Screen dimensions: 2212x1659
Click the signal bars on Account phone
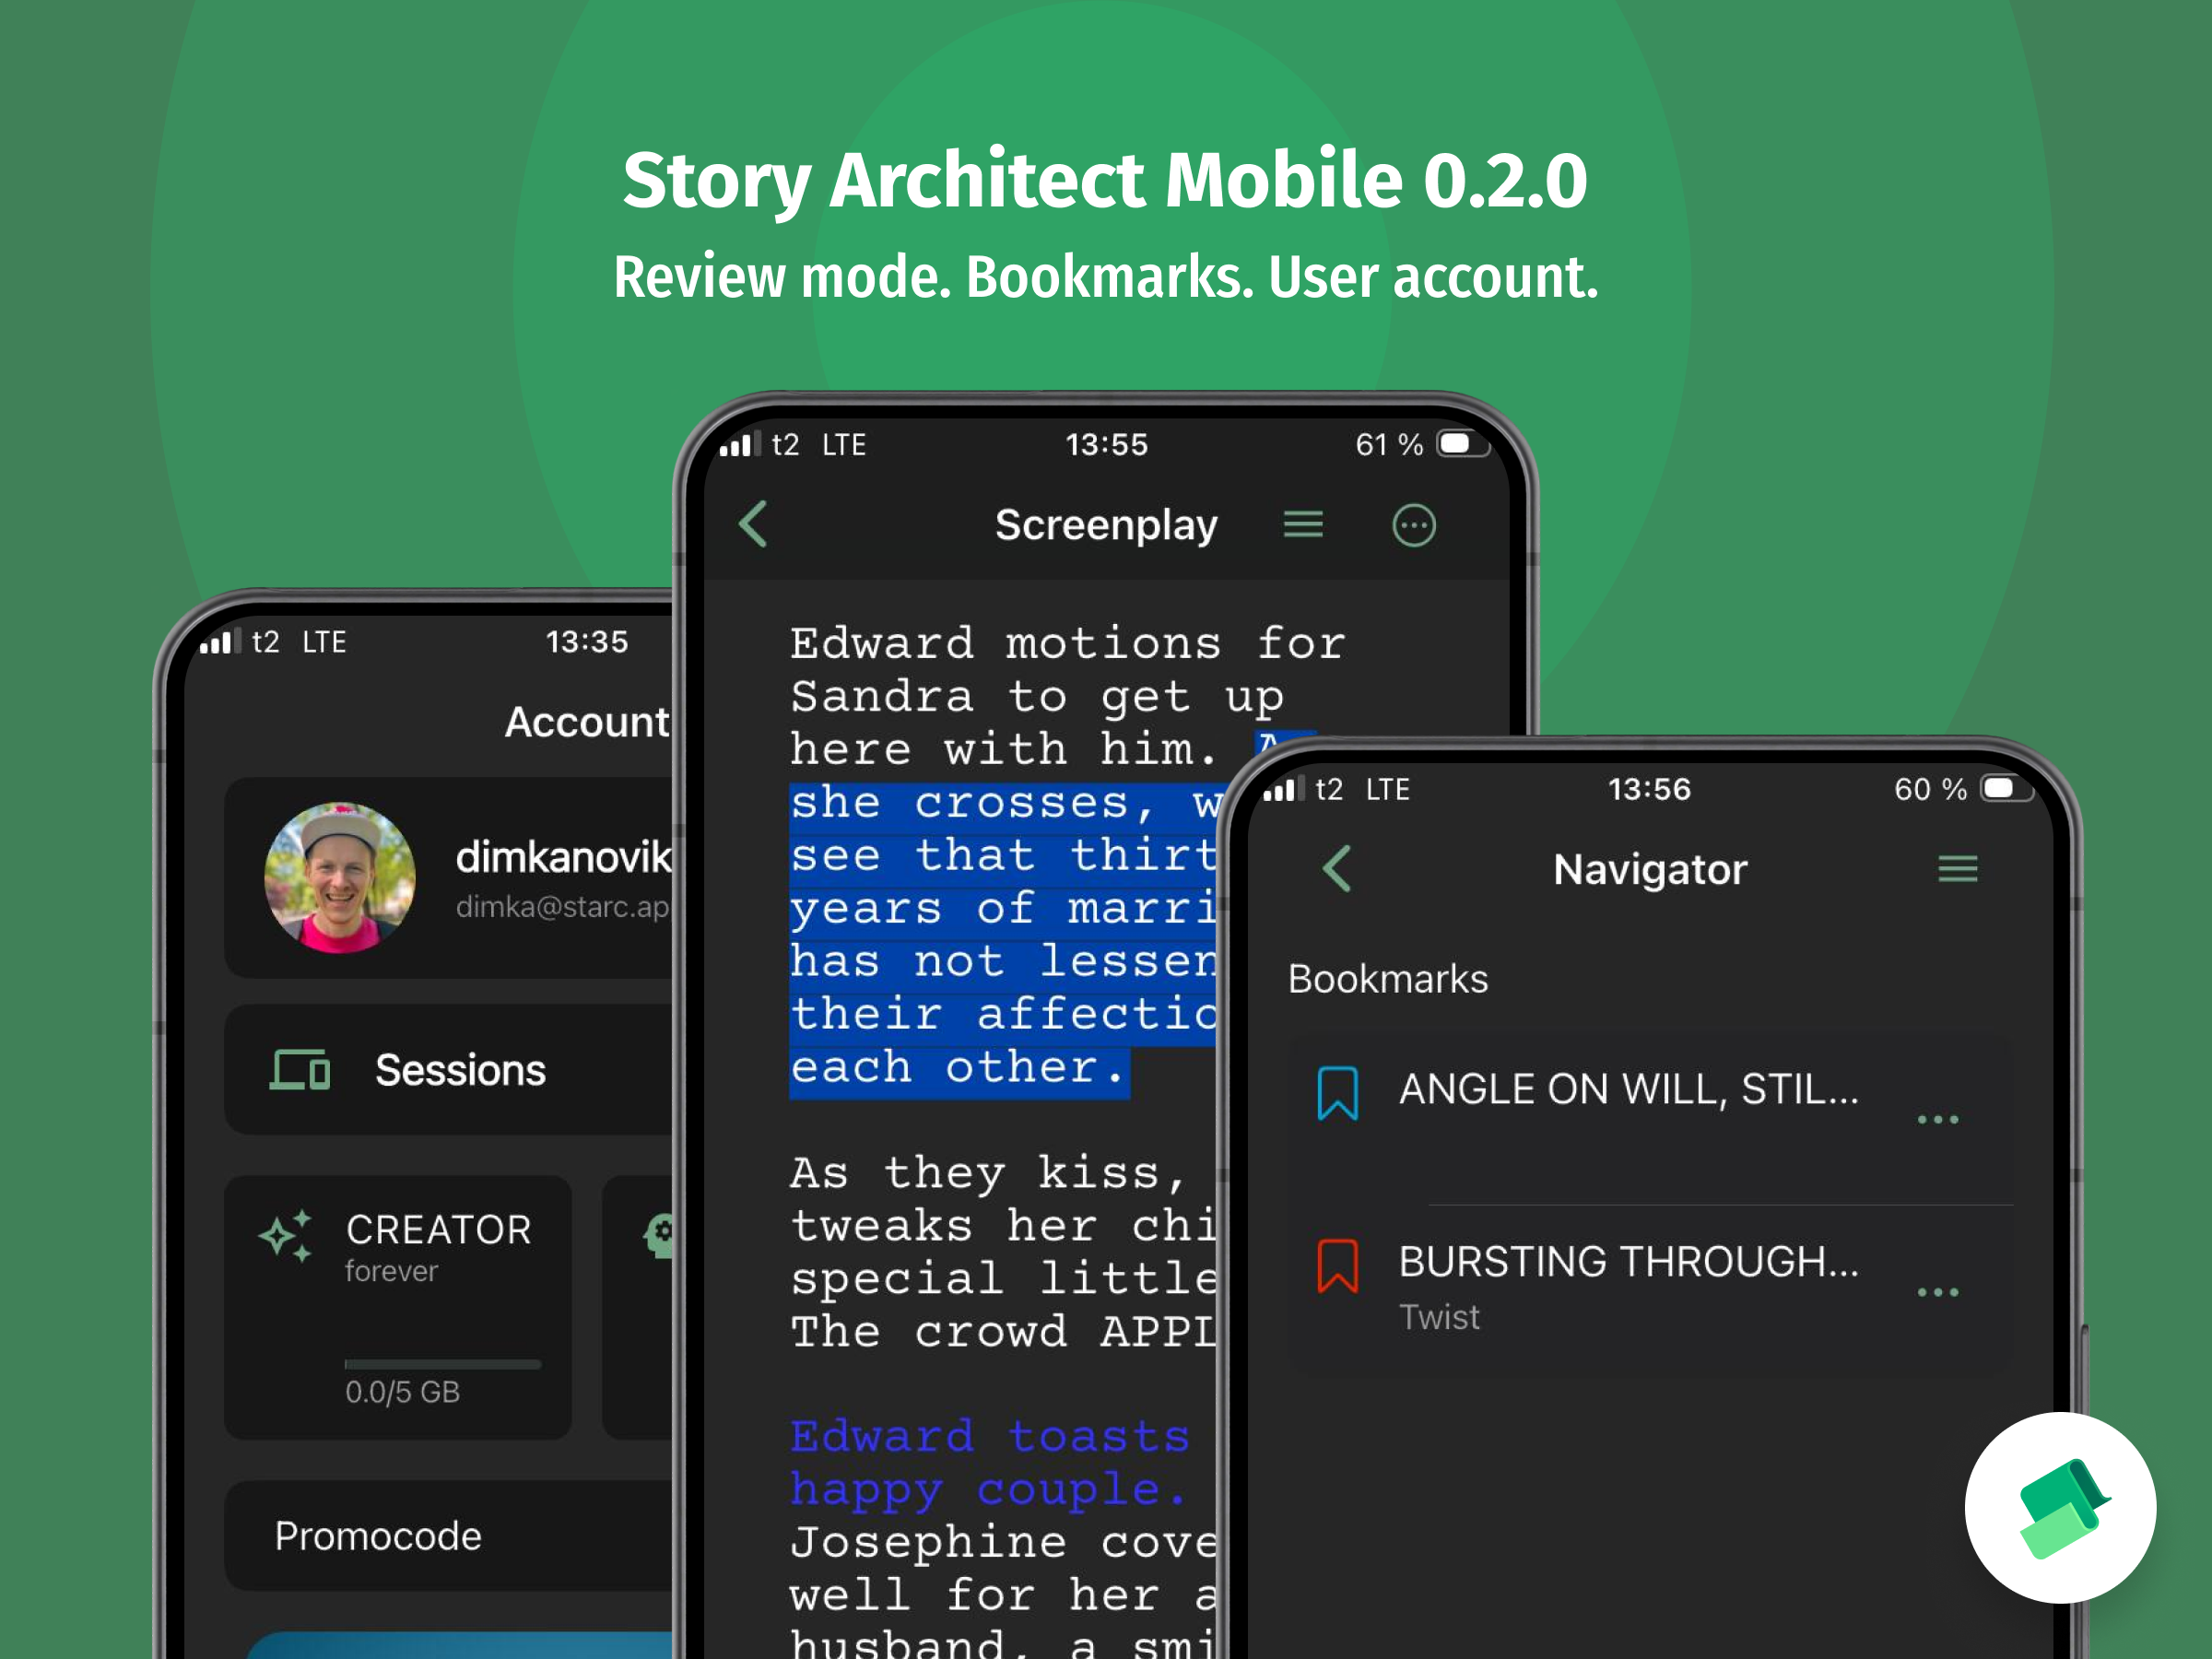coord(221,641)
